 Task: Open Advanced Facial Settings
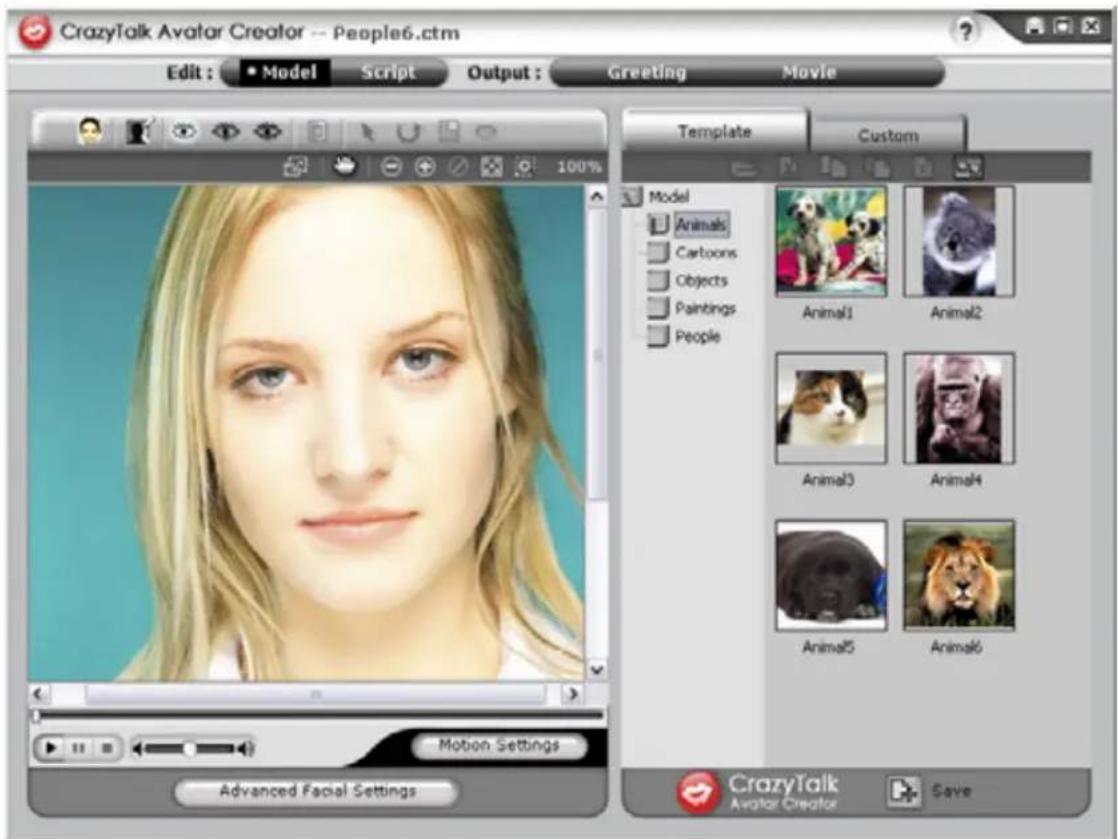click(x=317, y=791)
